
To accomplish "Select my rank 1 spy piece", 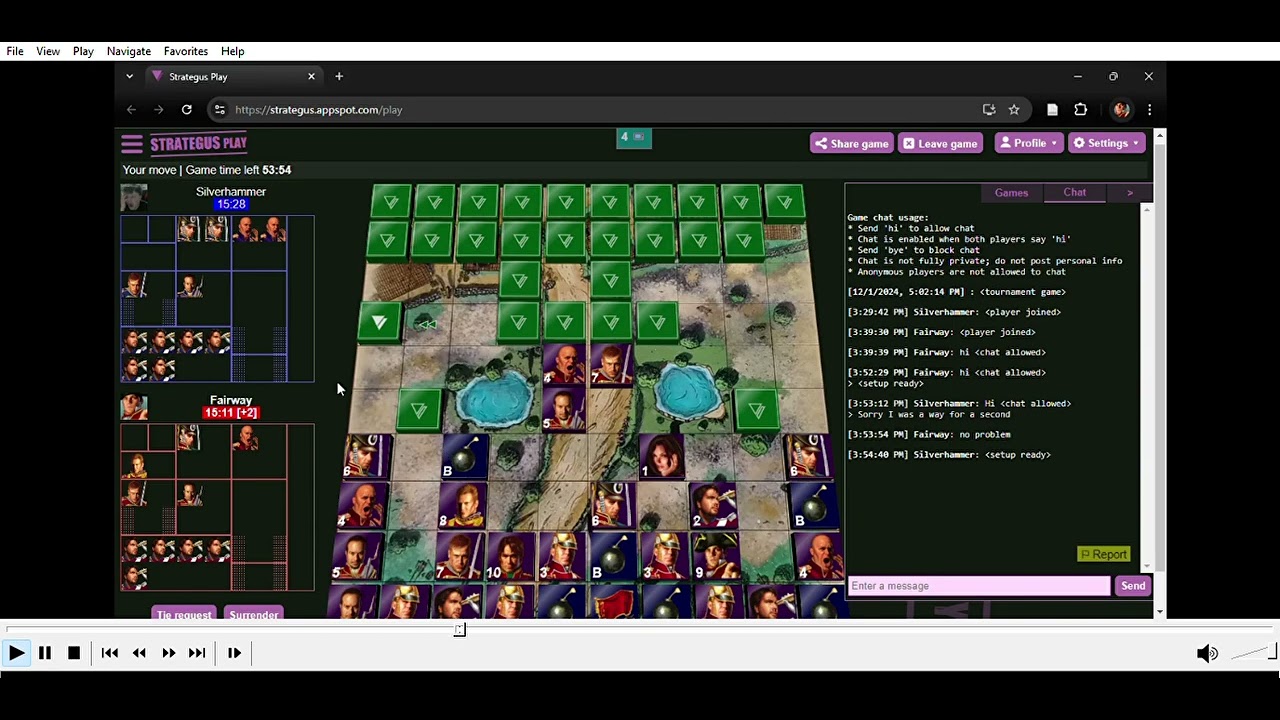I will [662, 455].
